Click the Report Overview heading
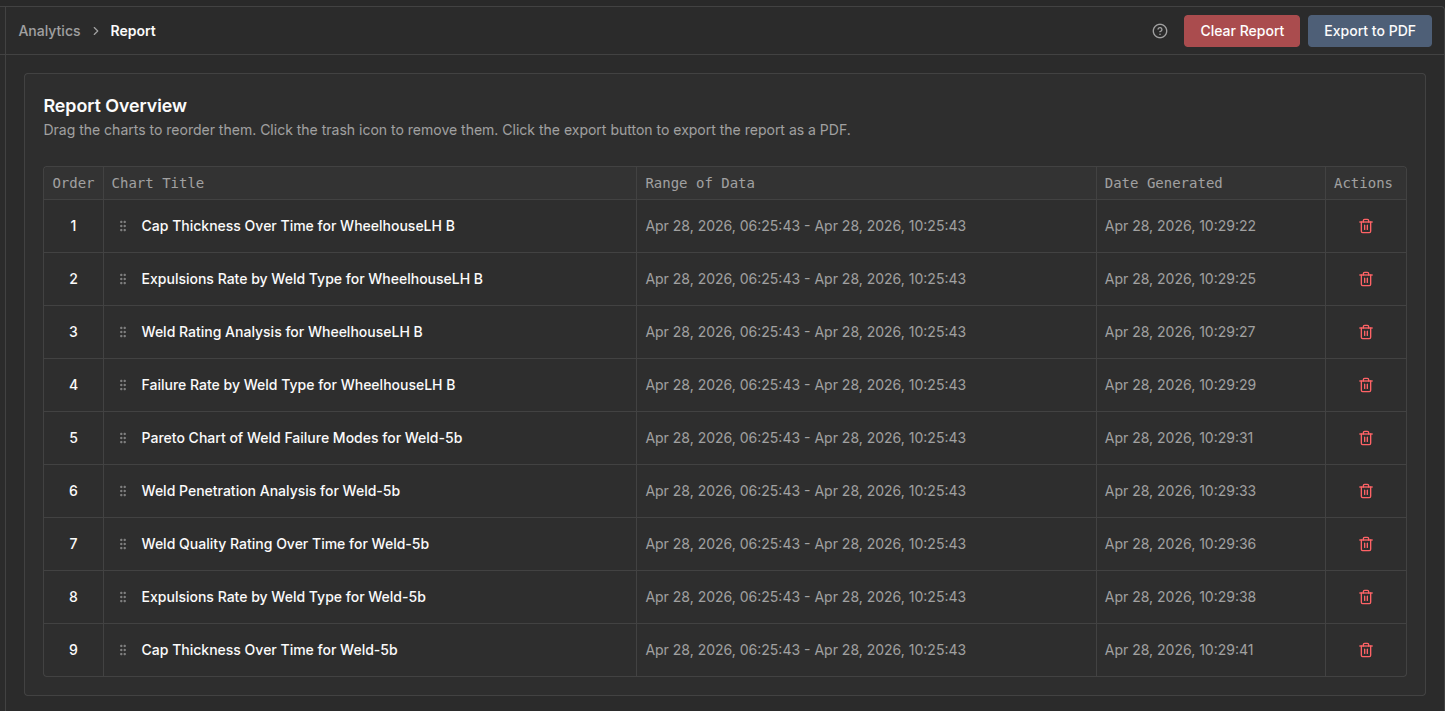 pos(115,106)
